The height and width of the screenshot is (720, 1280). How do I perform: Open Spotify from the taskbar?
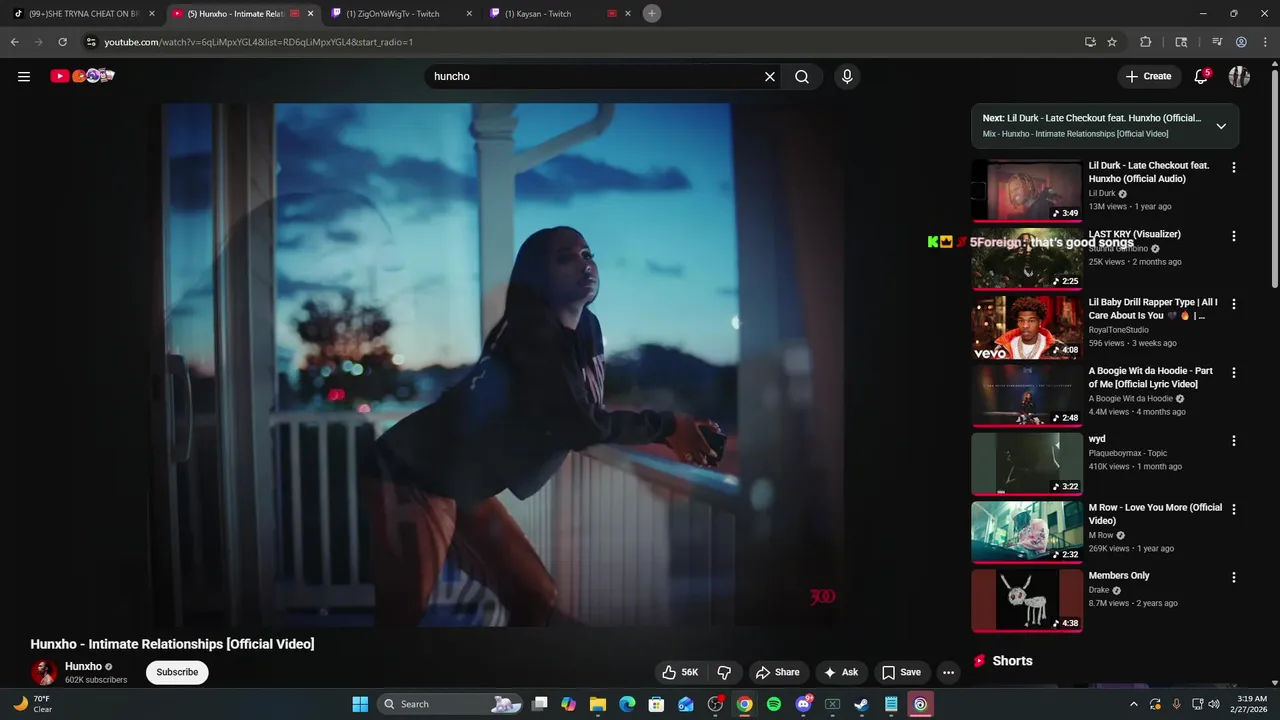774,704
